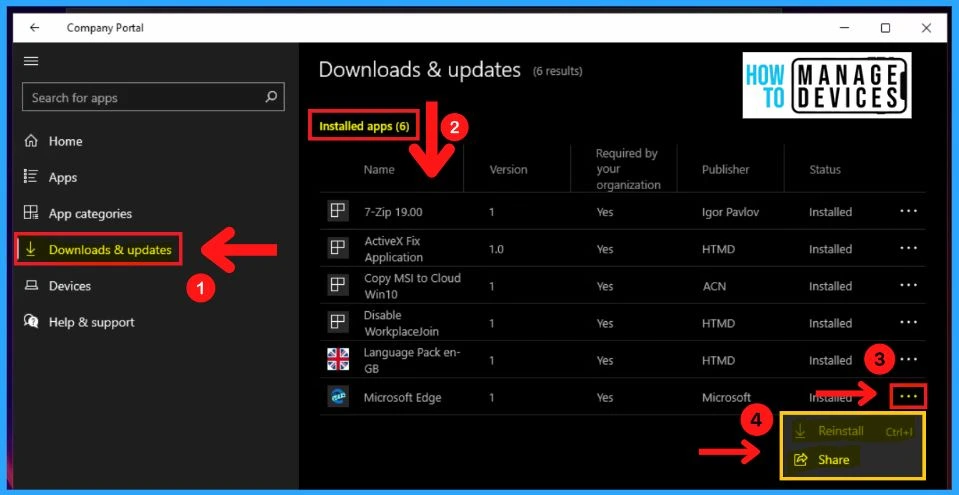Click the Devices laptop icon
This screenshot has width=959, height=495.
[31, 286]
